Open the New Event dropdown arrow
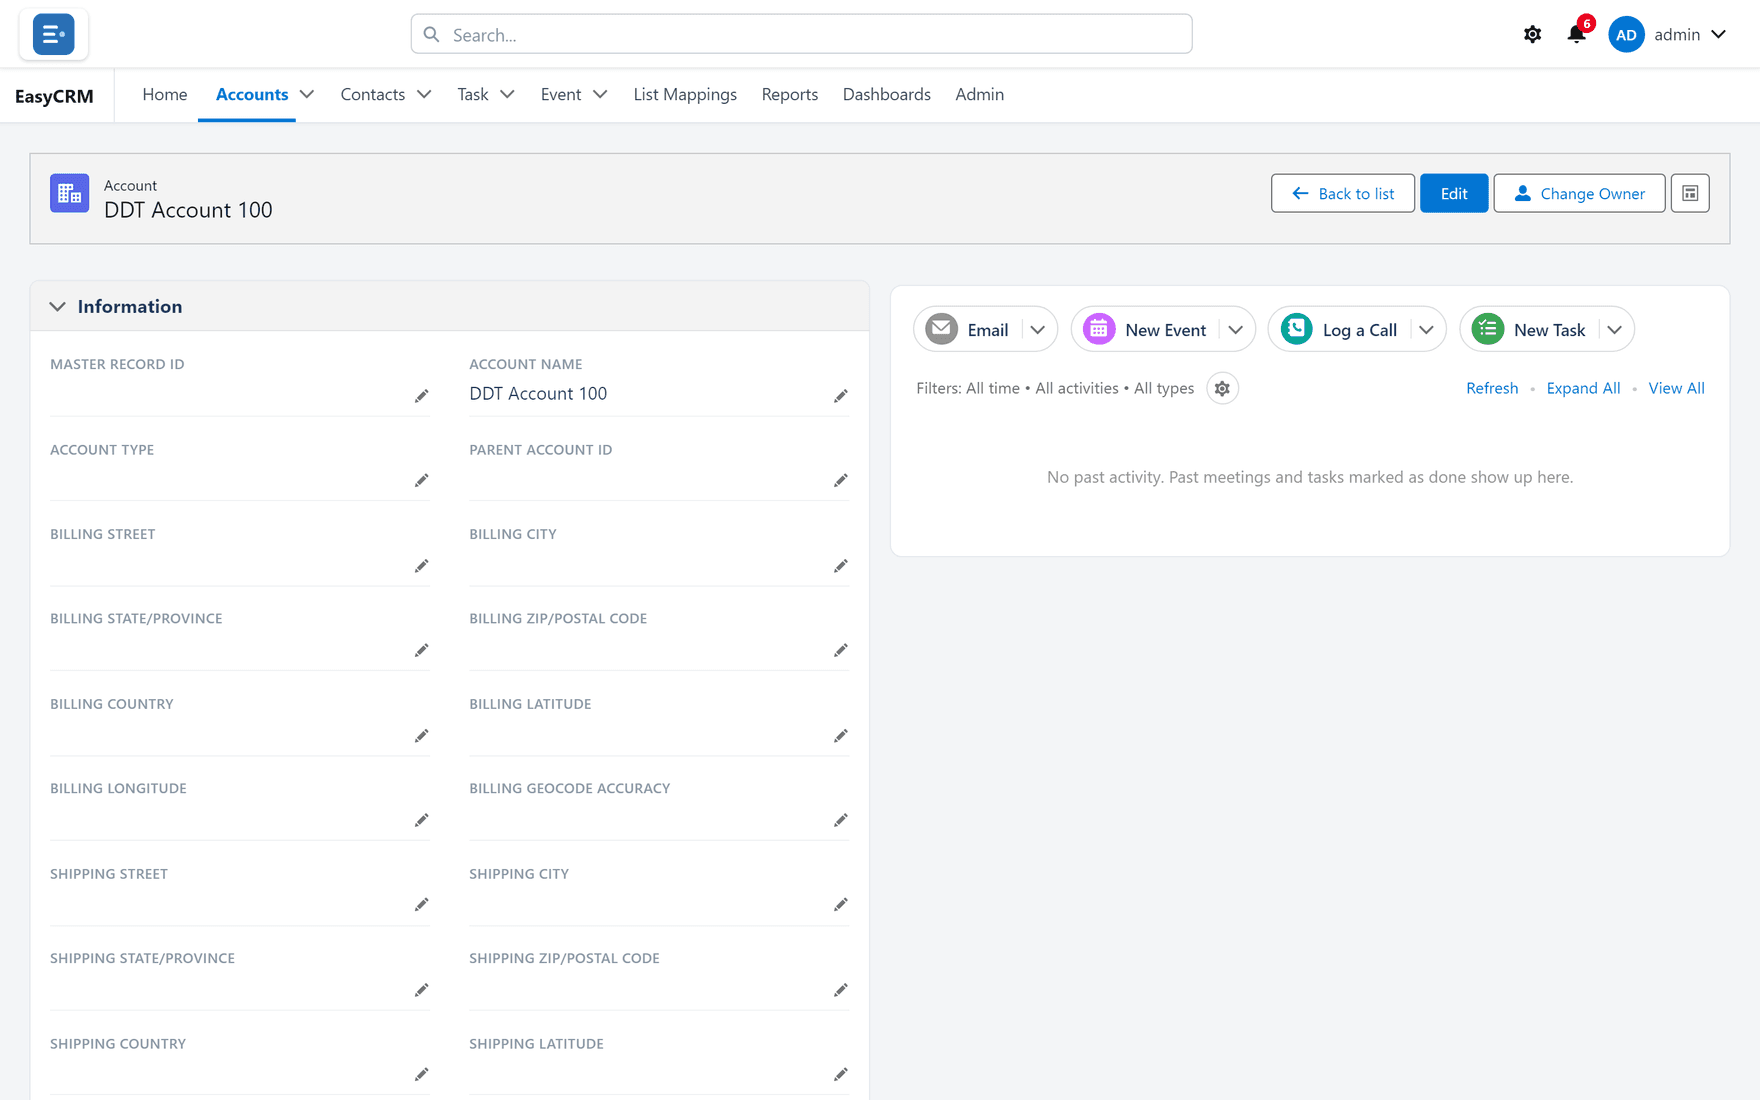Screen dimensions: 1760x1100 1235,330
